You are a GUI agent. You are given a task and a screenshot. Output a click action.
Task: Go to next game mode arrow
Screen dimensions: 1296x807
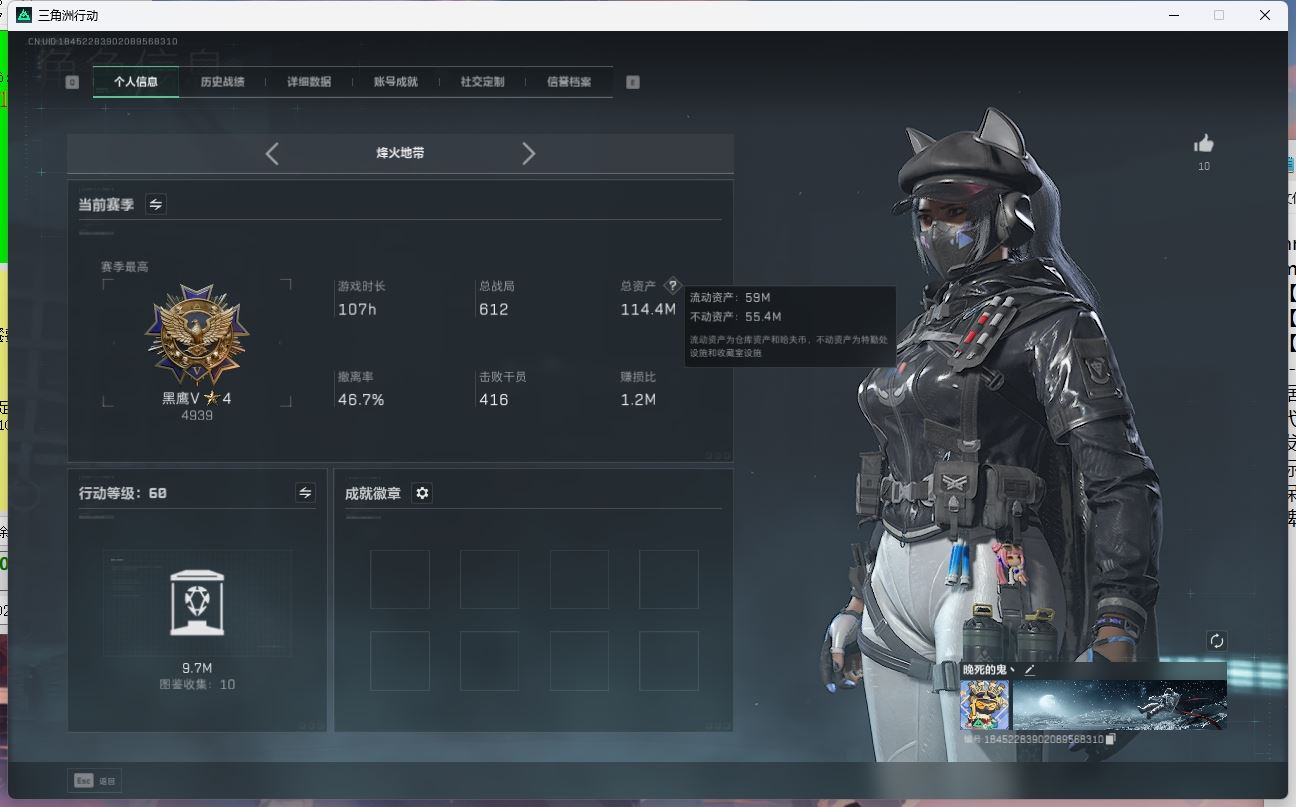pos(529,153)
